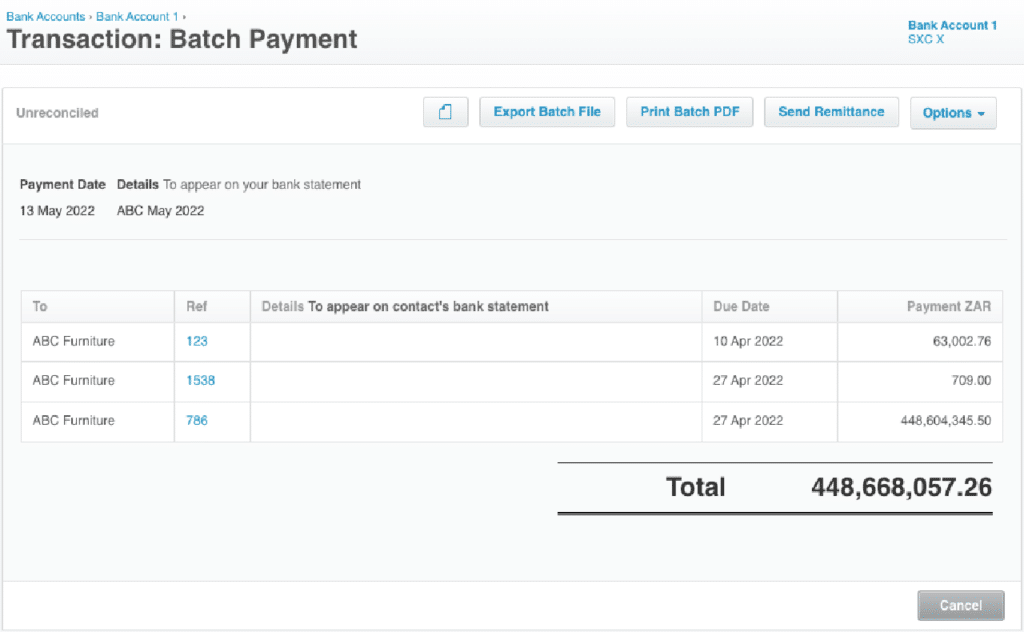Select the 10 Apr 2022 due date cell
1024x632 pixels.
point(748,341)
